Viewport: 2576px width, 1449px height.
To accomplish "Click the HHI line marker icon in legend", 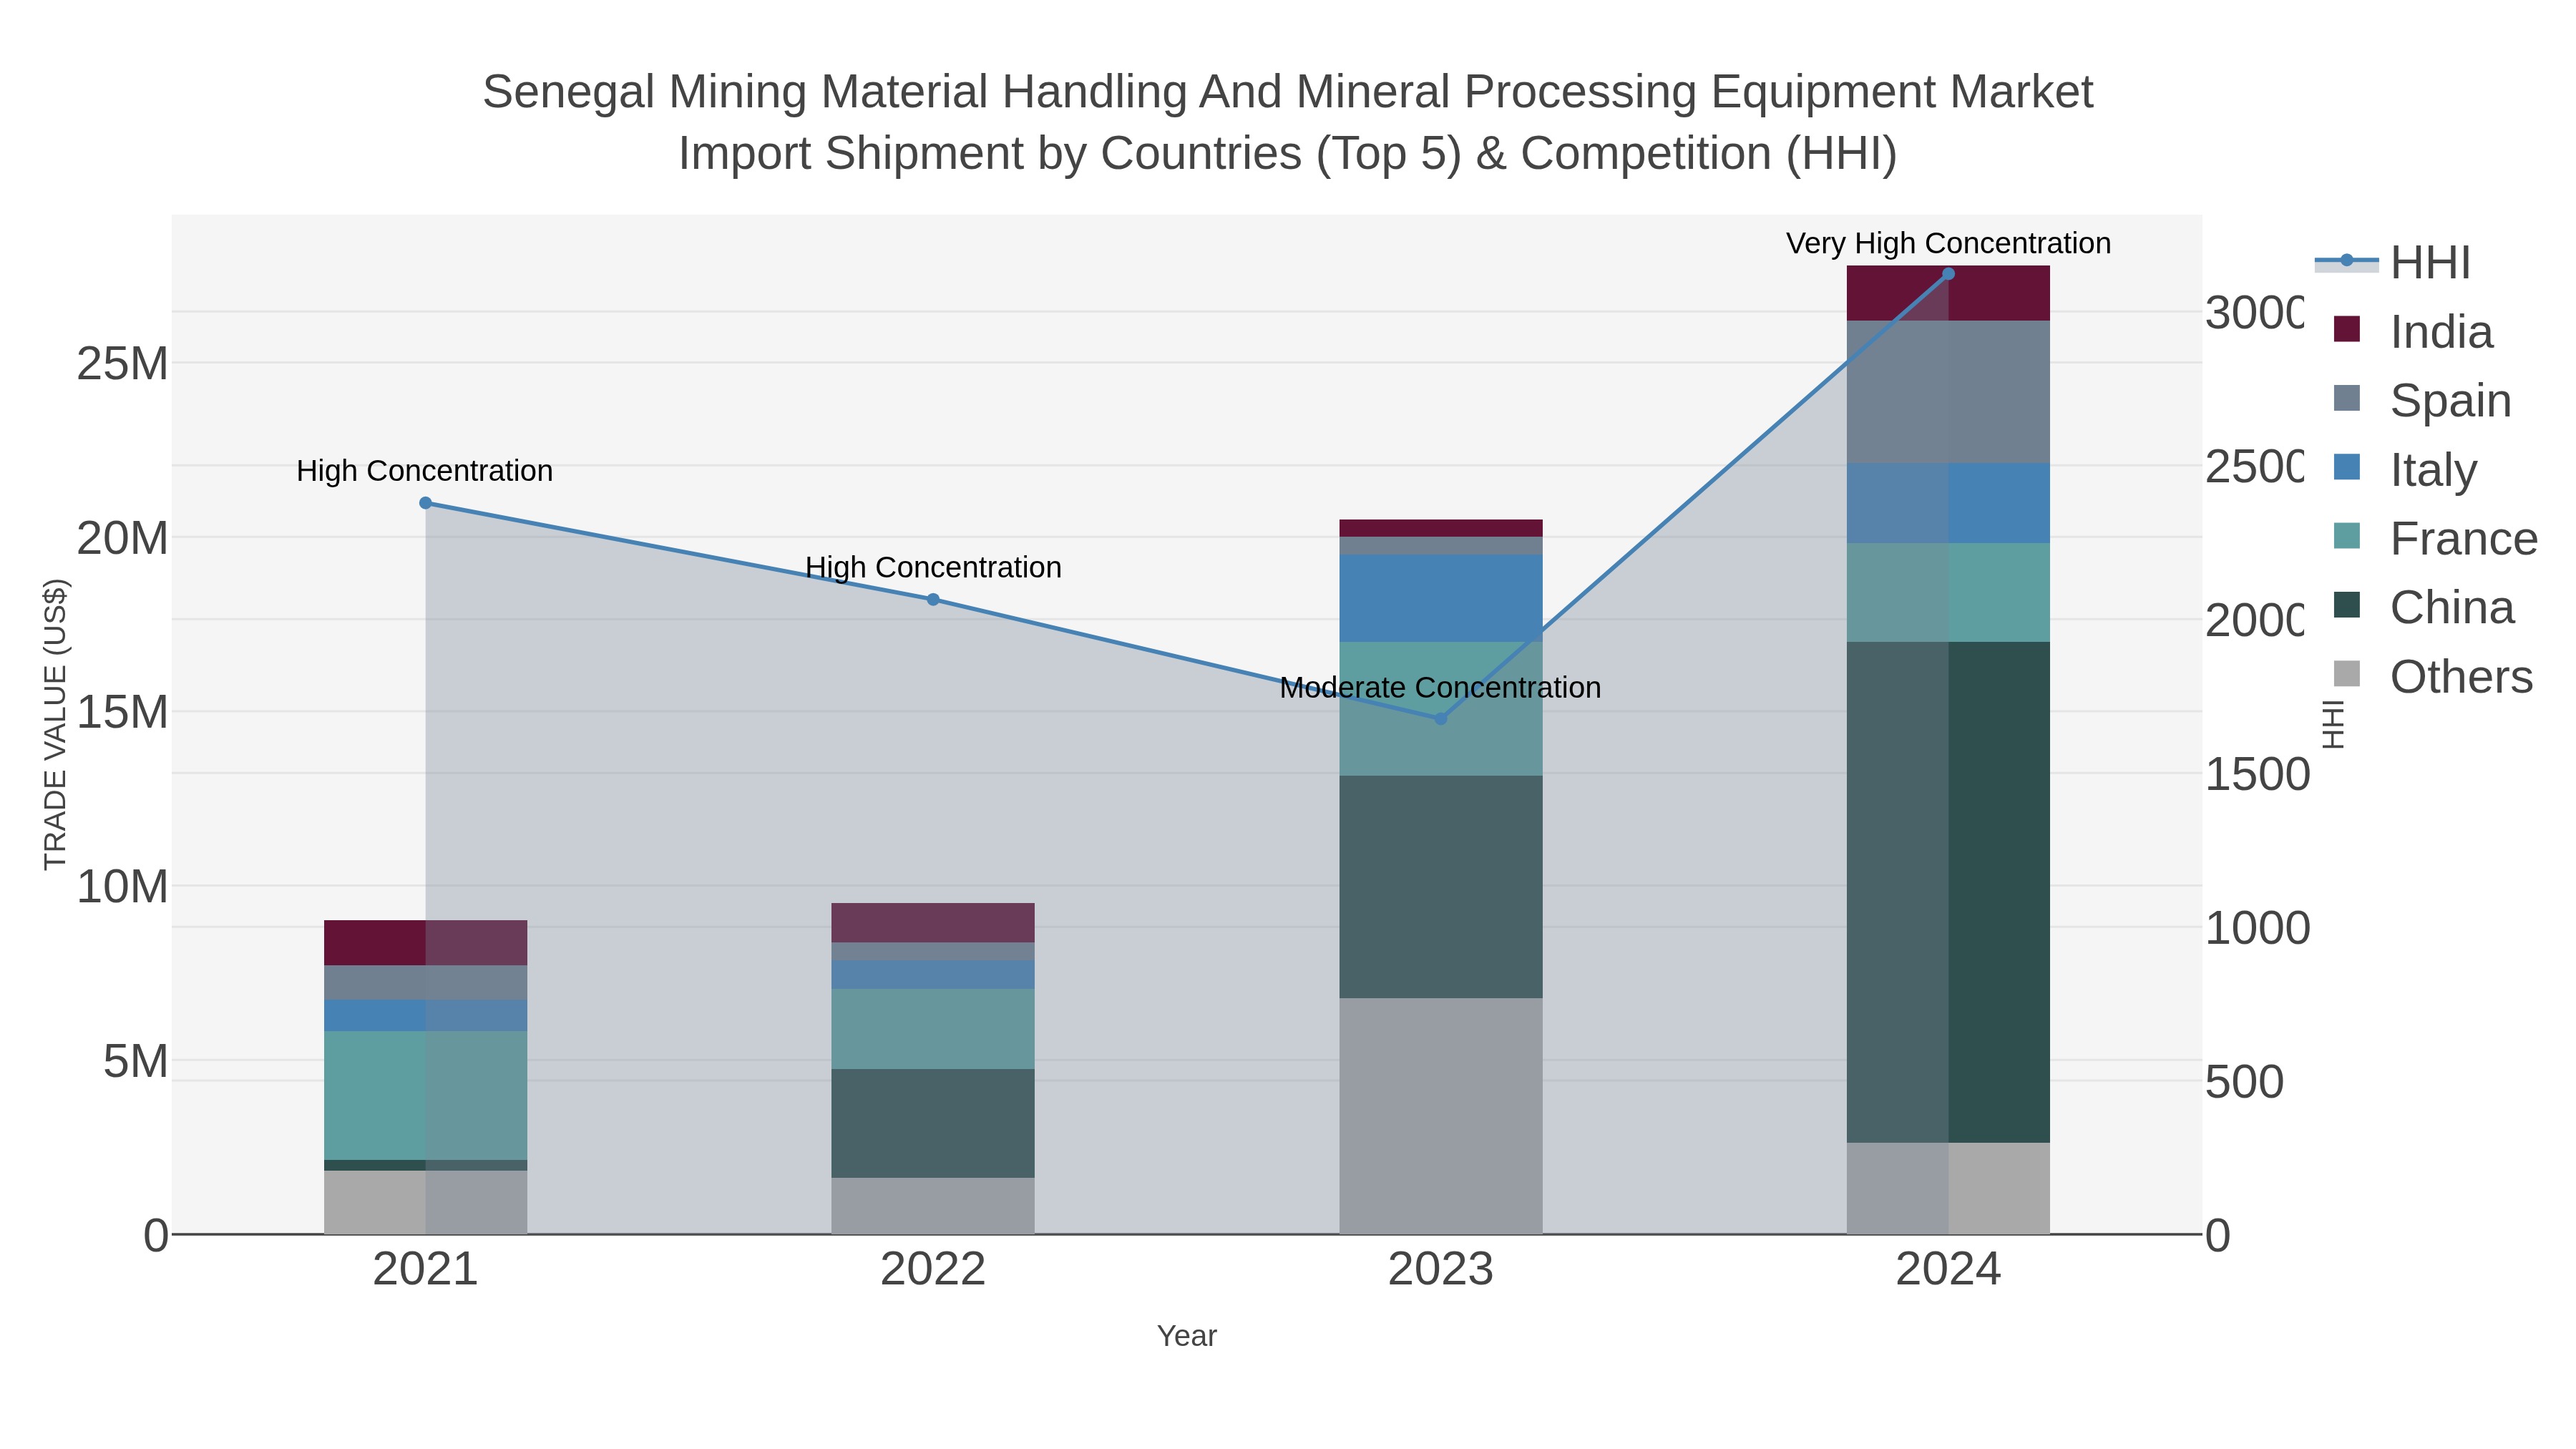I will (x=2346, y=261).
